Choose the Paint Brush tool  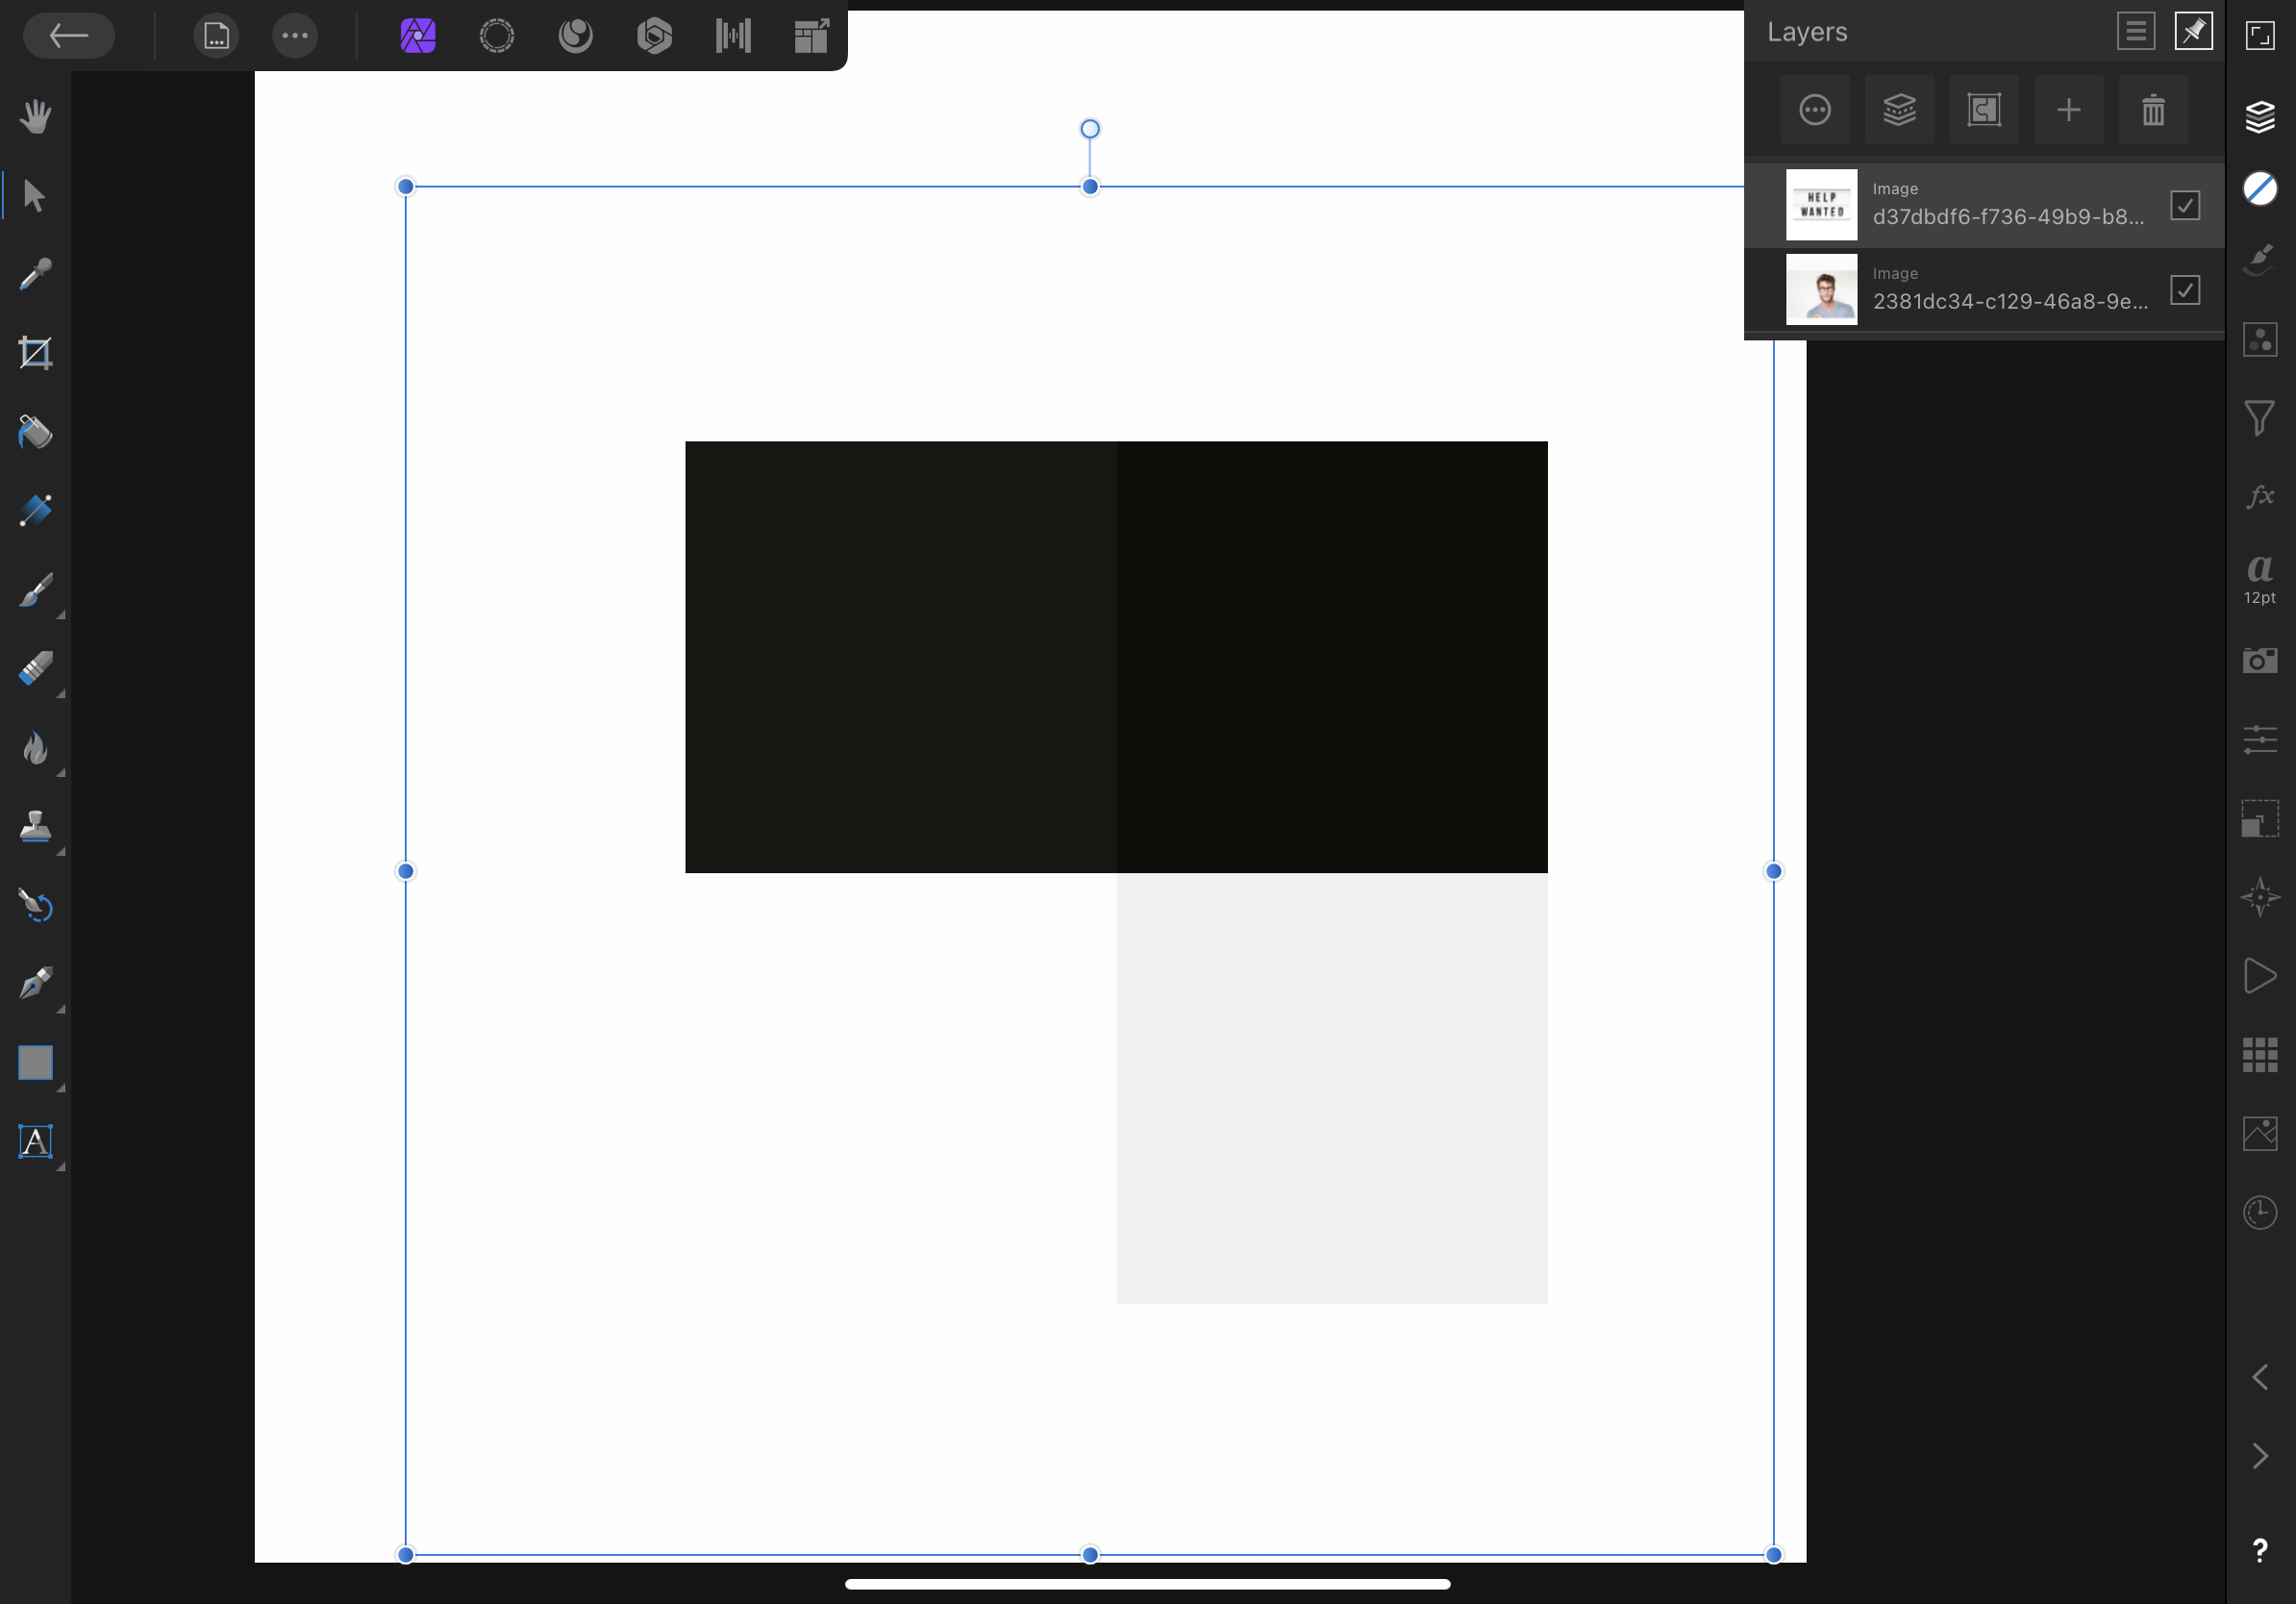pos(35,590)
